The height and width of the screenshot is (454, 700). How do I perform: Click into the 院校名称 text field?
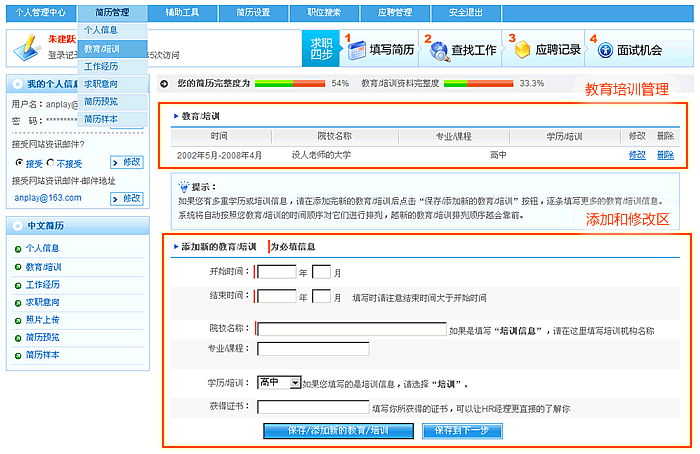pyautogui.click(x=351, y=328)
